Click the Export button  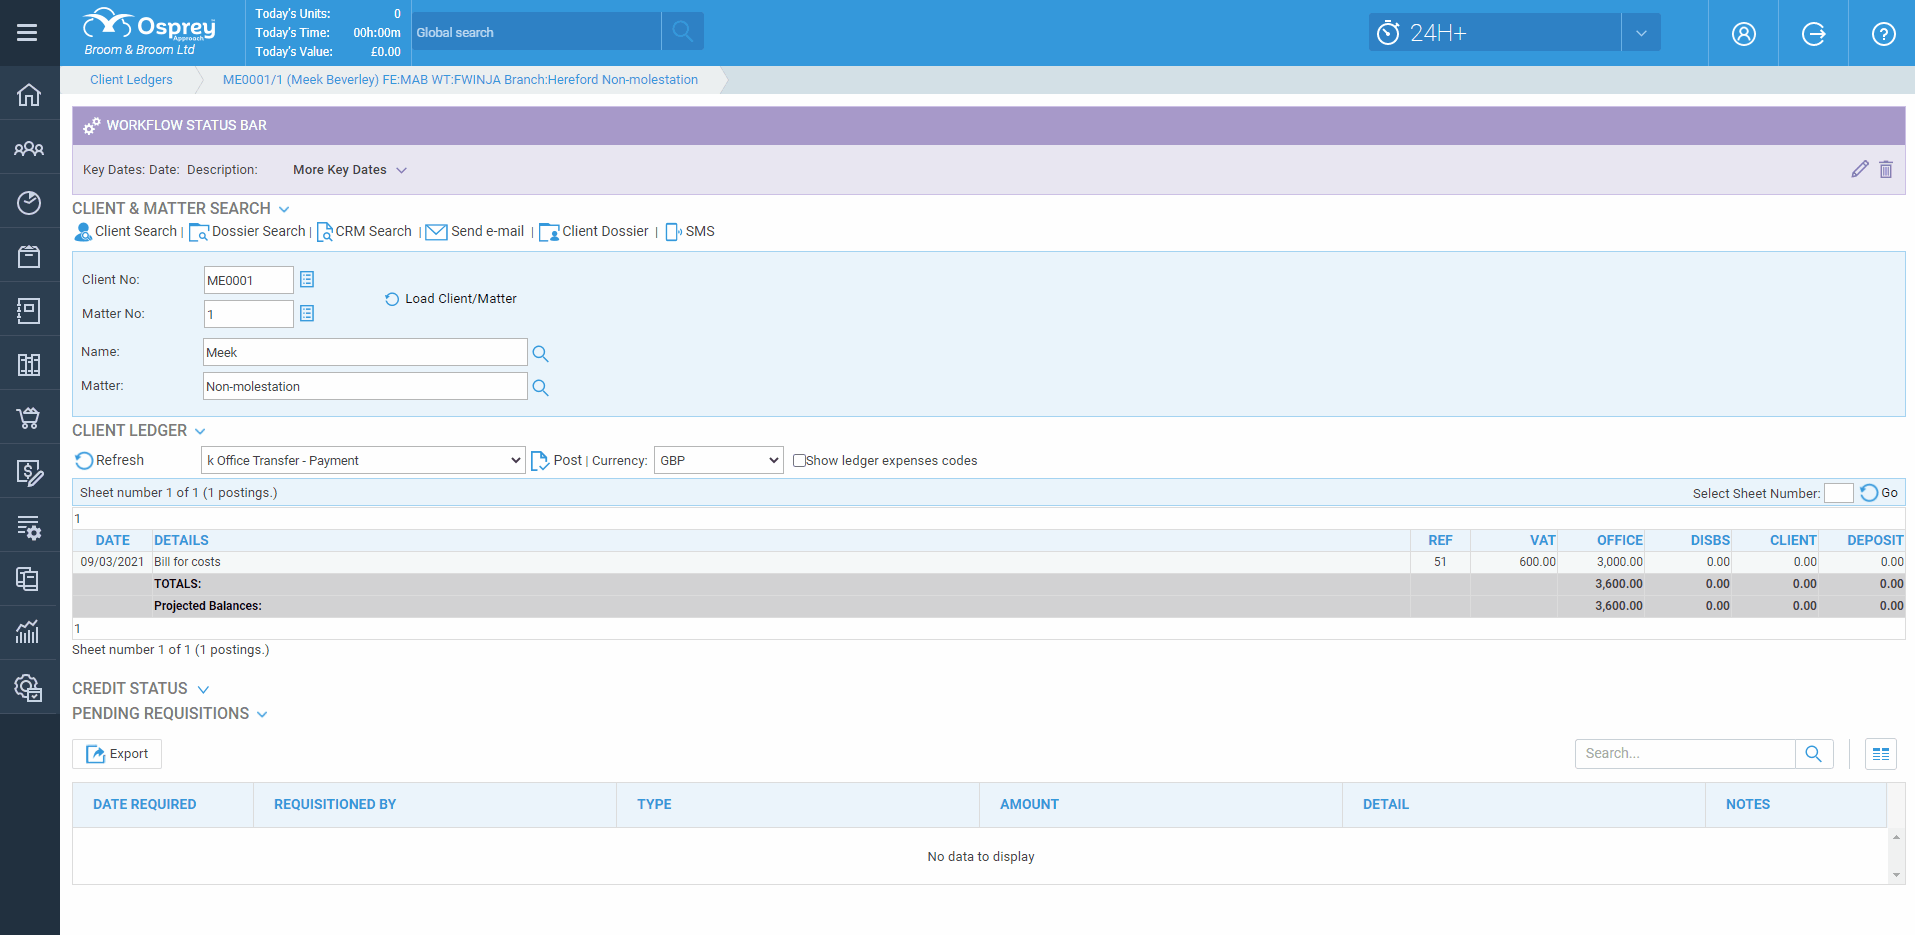[x=117, y=754]
